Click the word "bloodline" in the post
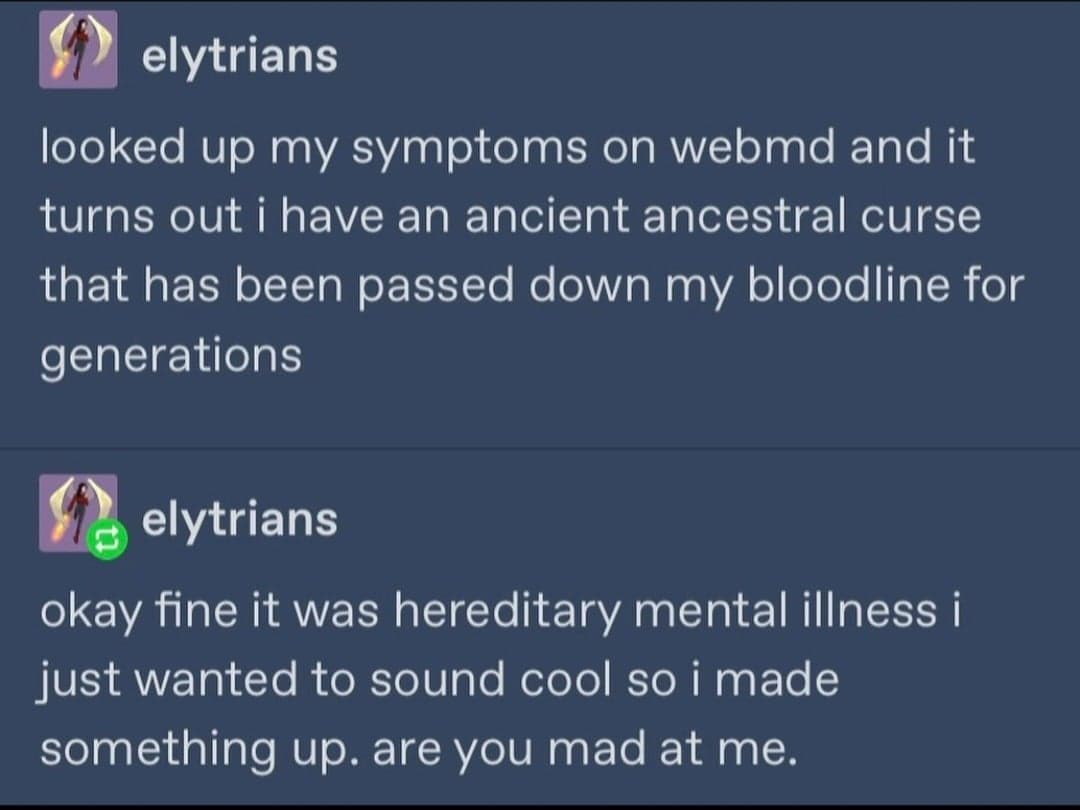 841,284
